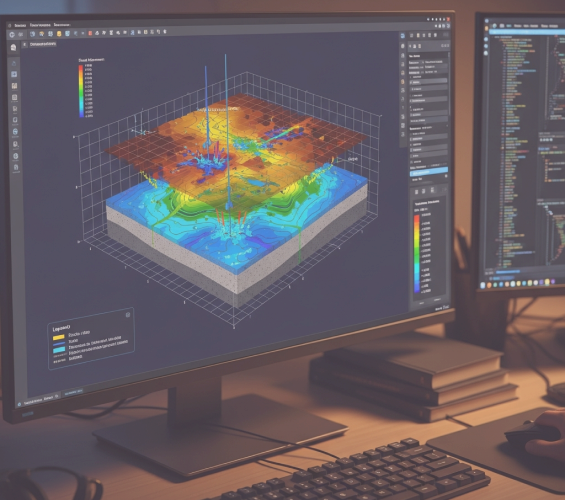Click the blue plus-box icon in the left sidebar

(x=14, y=74)
